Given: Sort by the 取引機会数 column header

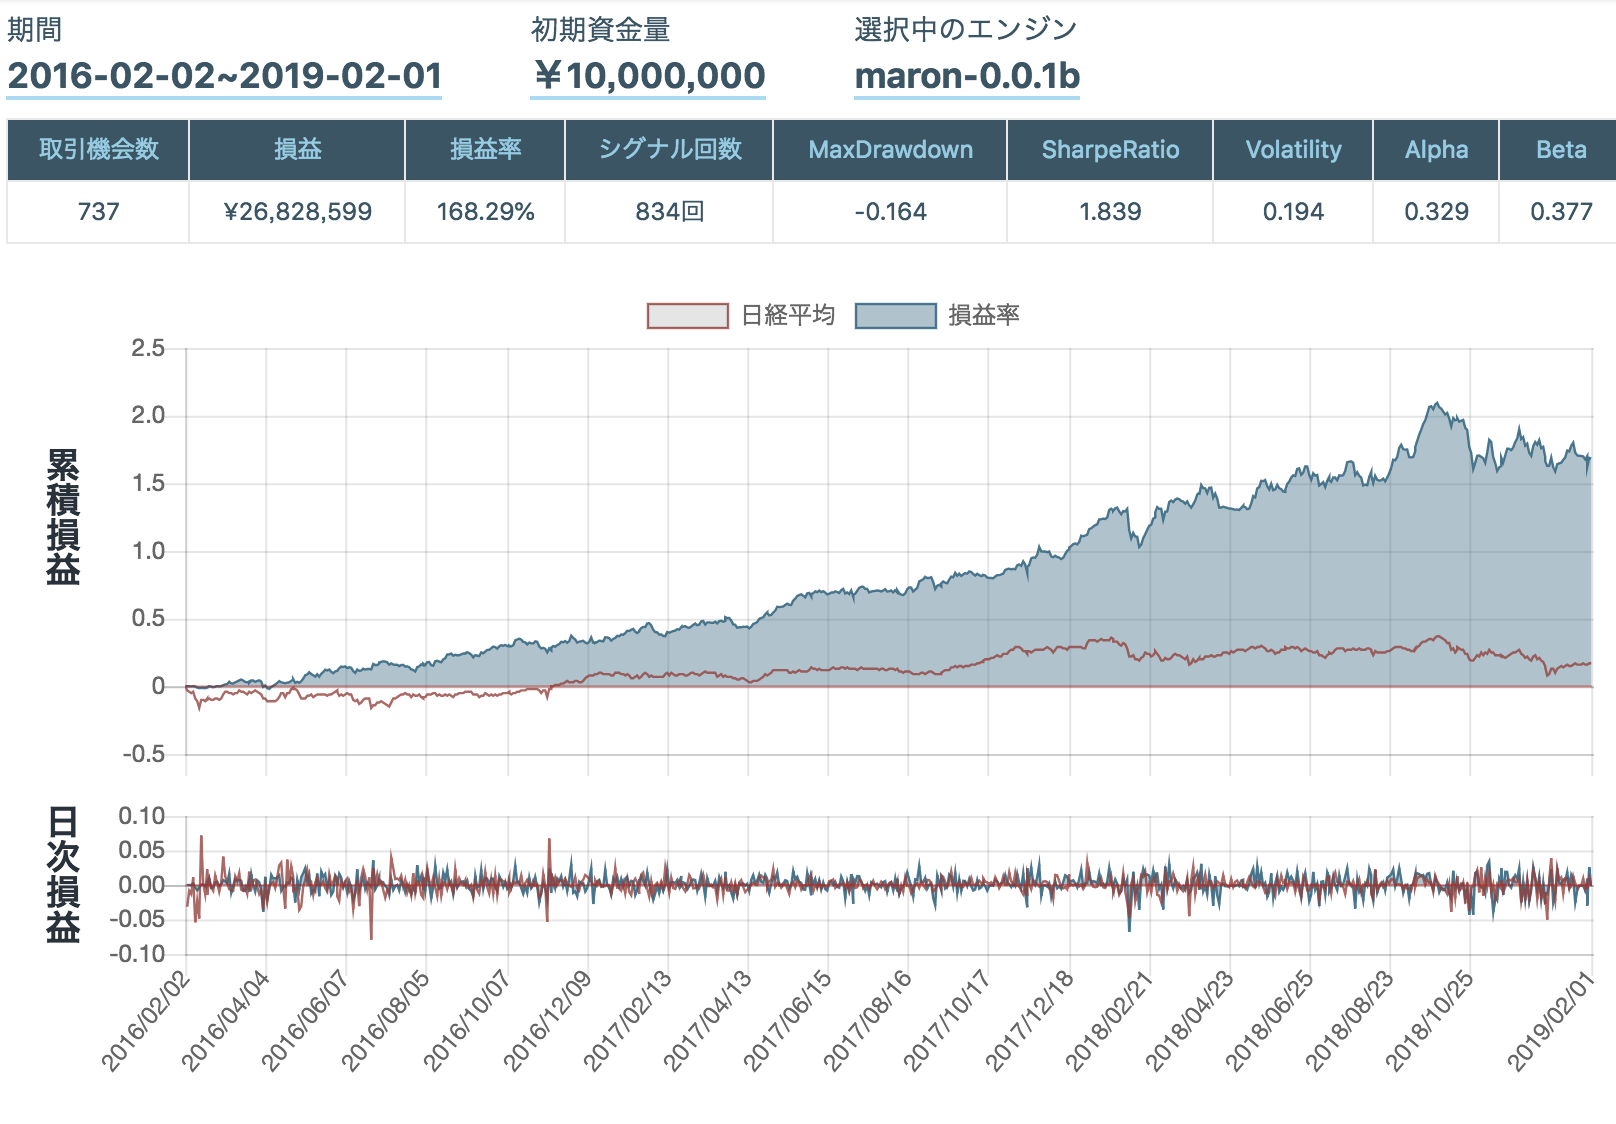Looking at the screenshot, I should pyautogui.click(x=97, y=150).
